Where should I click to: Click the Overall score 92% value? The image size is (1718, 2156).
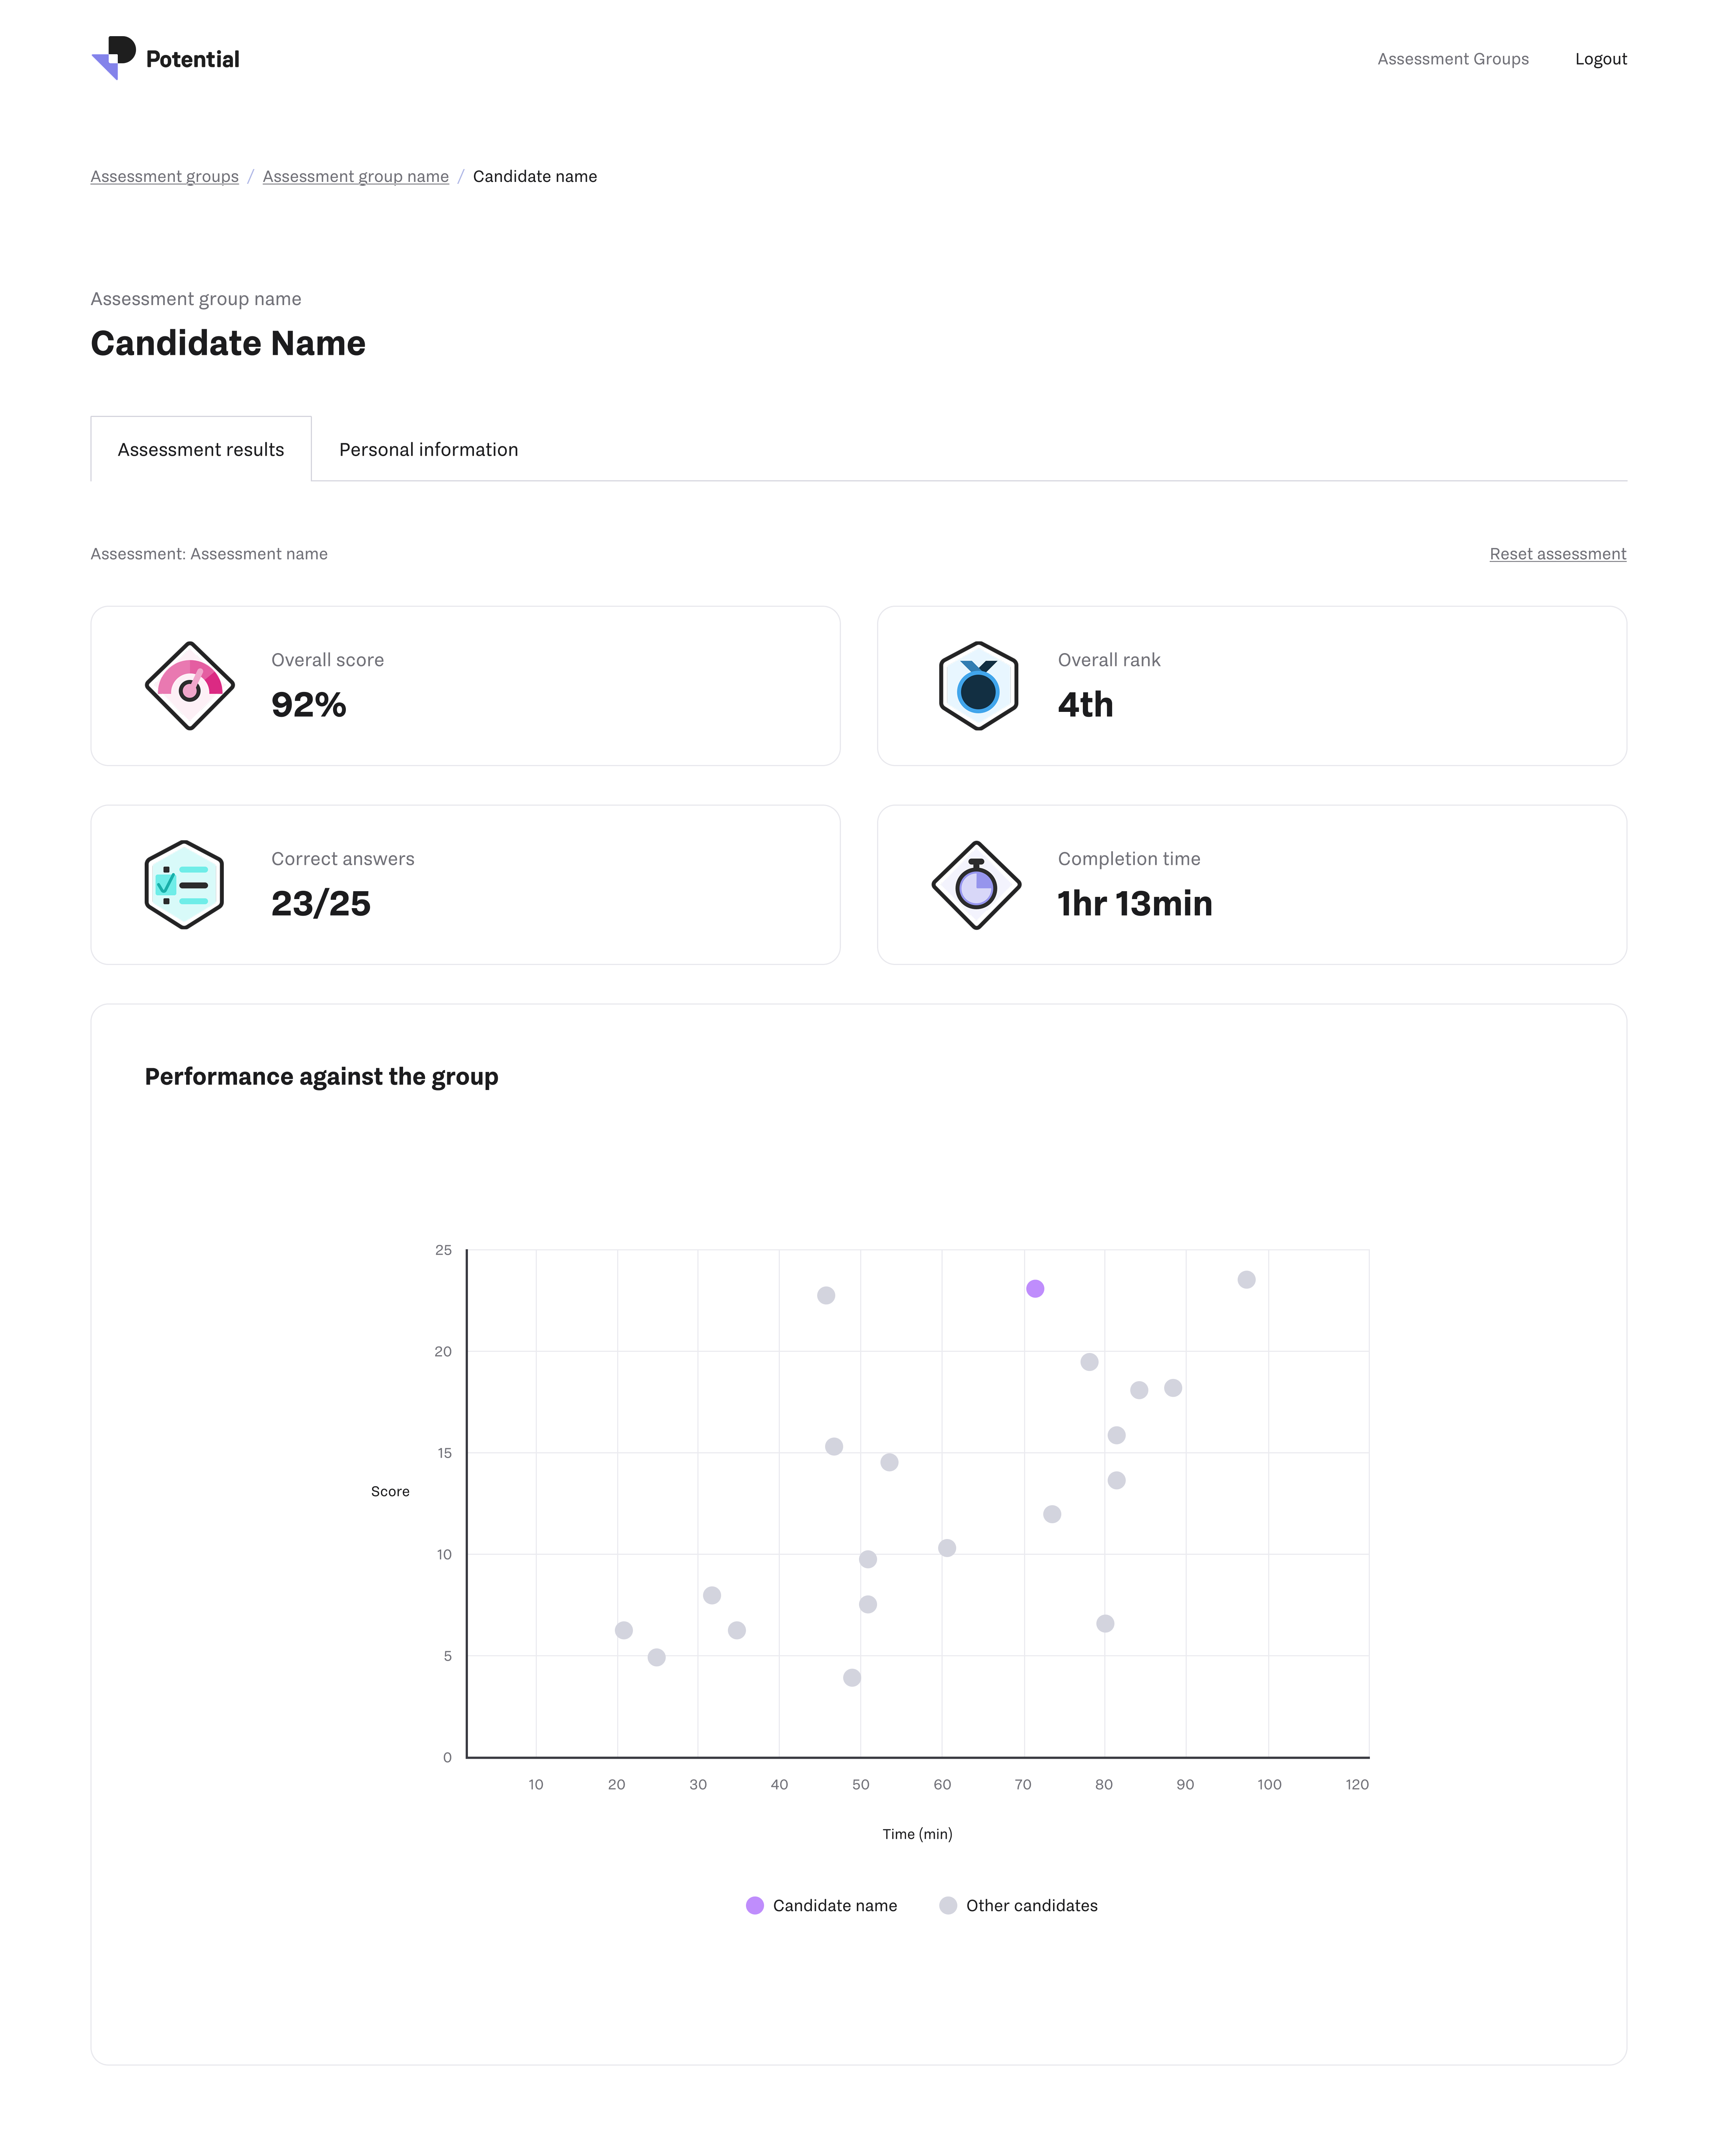coord(309,705)
